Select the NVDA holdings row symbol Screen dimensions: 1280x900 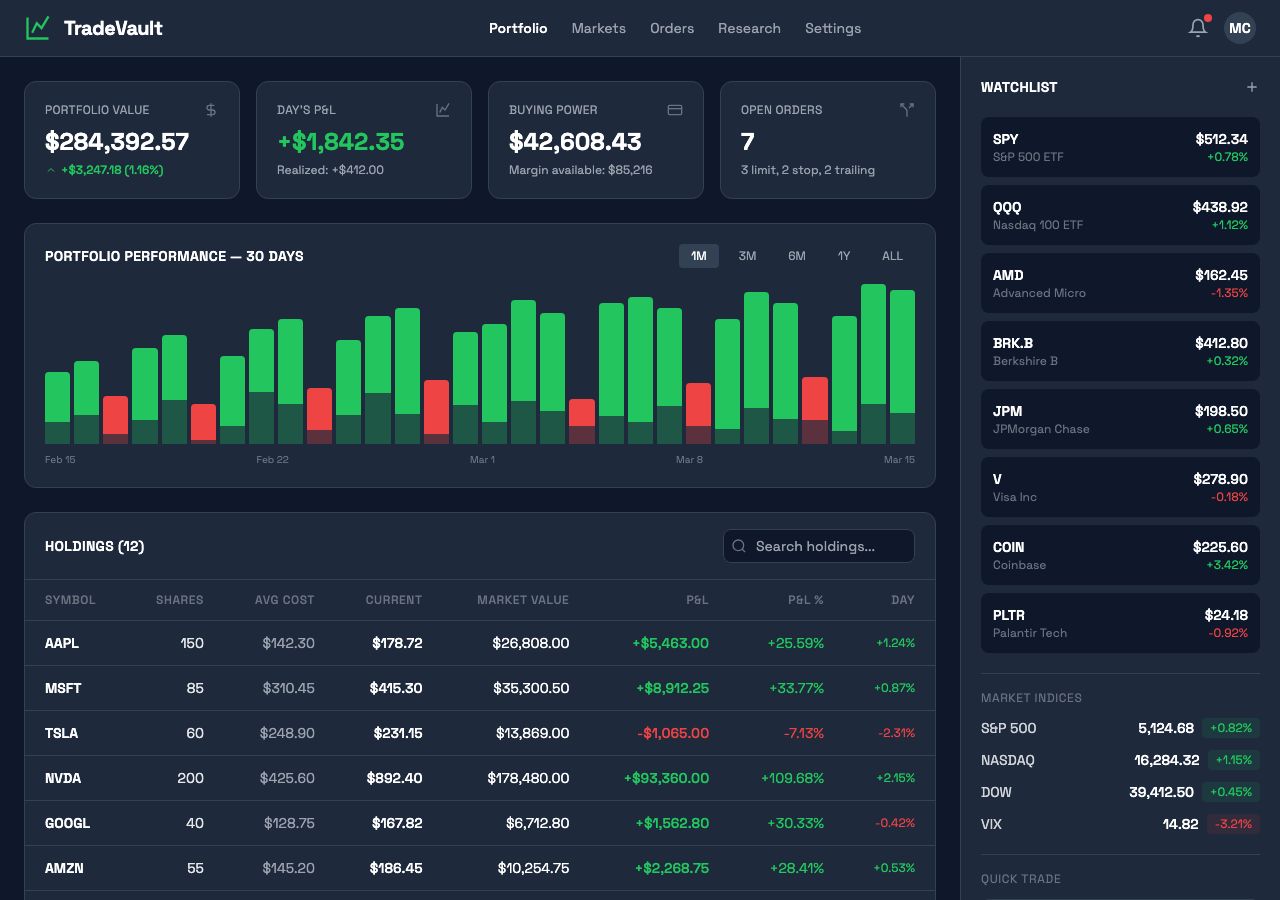click(63, 778)
